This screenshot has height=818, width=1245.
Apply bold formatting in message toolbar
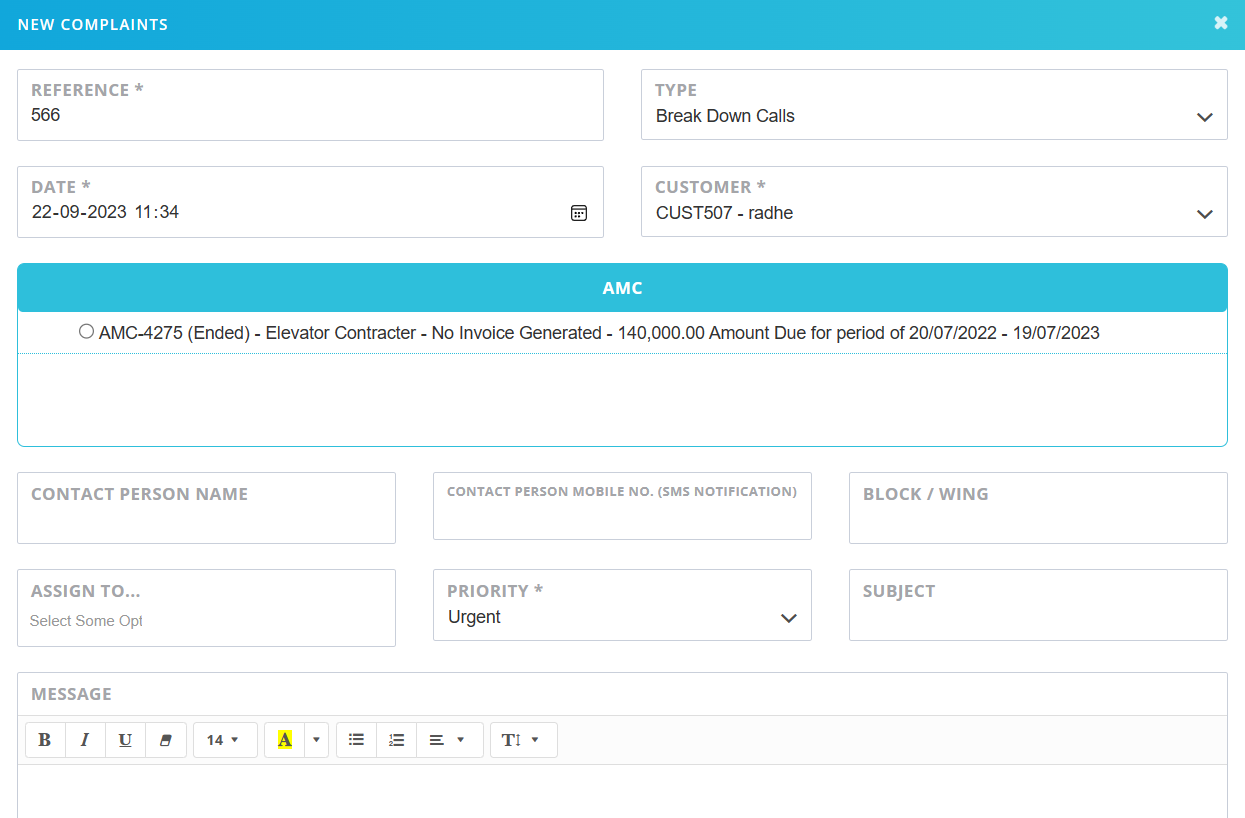point(45,740)
